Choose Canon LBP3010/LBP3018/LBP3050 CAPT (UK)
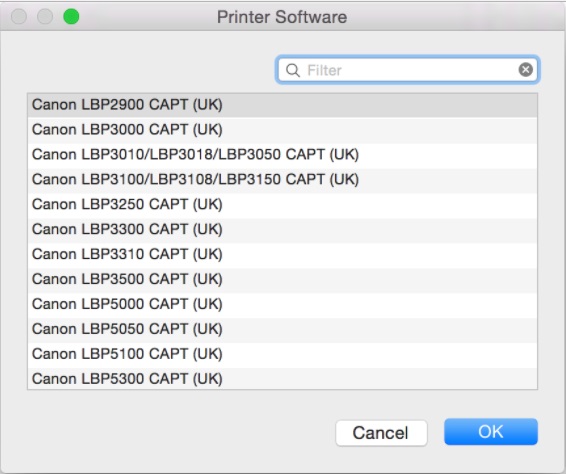The image size is (566, 474). 282,155
